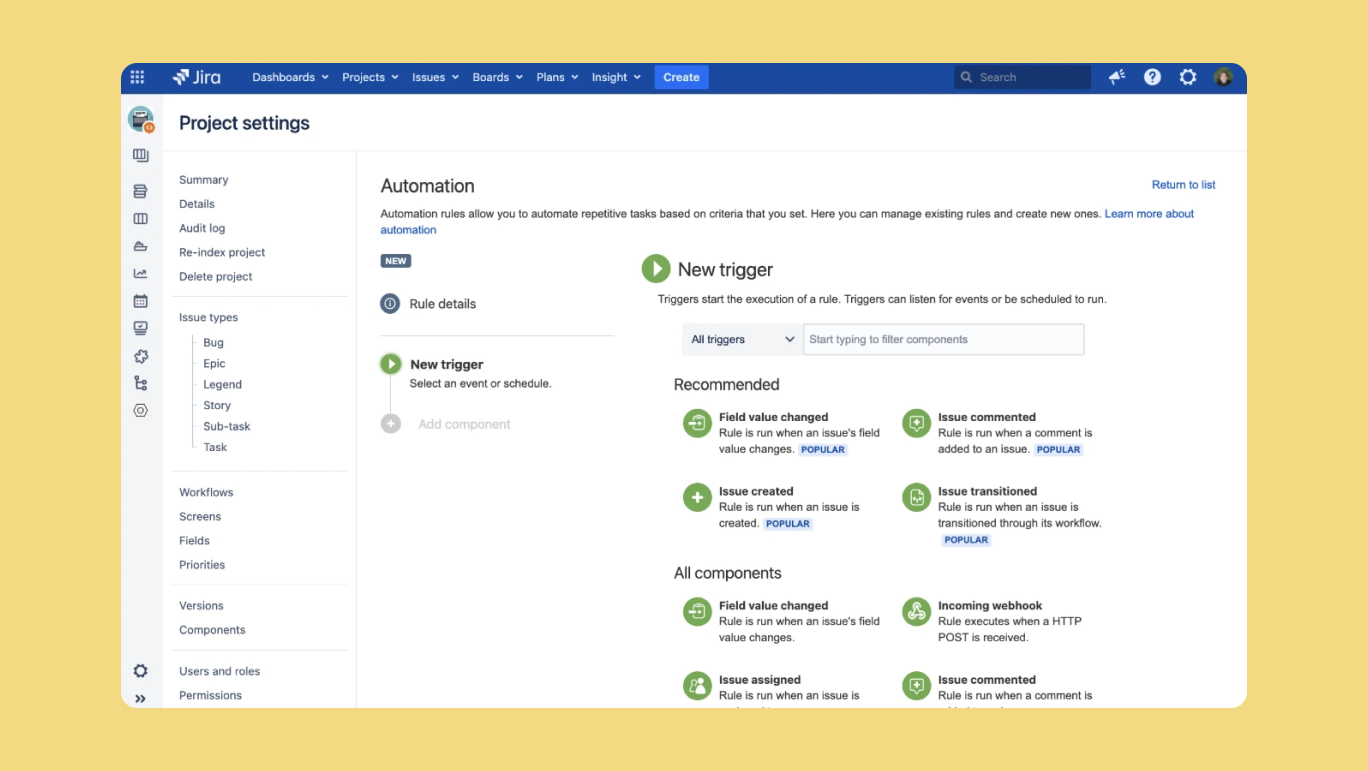Viewport: 1368px width, 771px height.
Task: Open Rule details in the rule outline
Action: pos(442,304)
